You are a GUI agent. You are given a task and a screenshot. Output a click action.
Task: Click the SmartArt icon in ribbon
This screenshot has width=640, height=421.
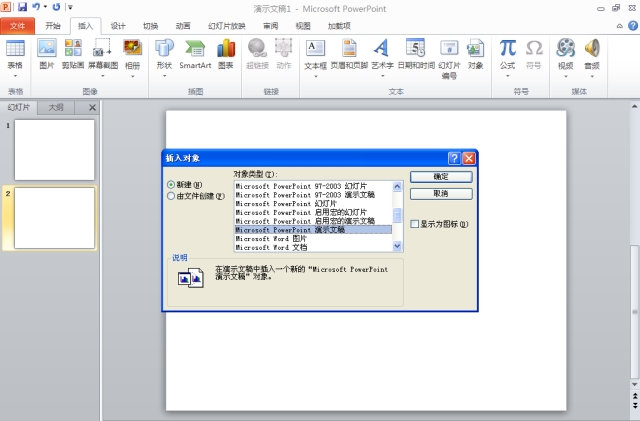click(x=195, y=53)
